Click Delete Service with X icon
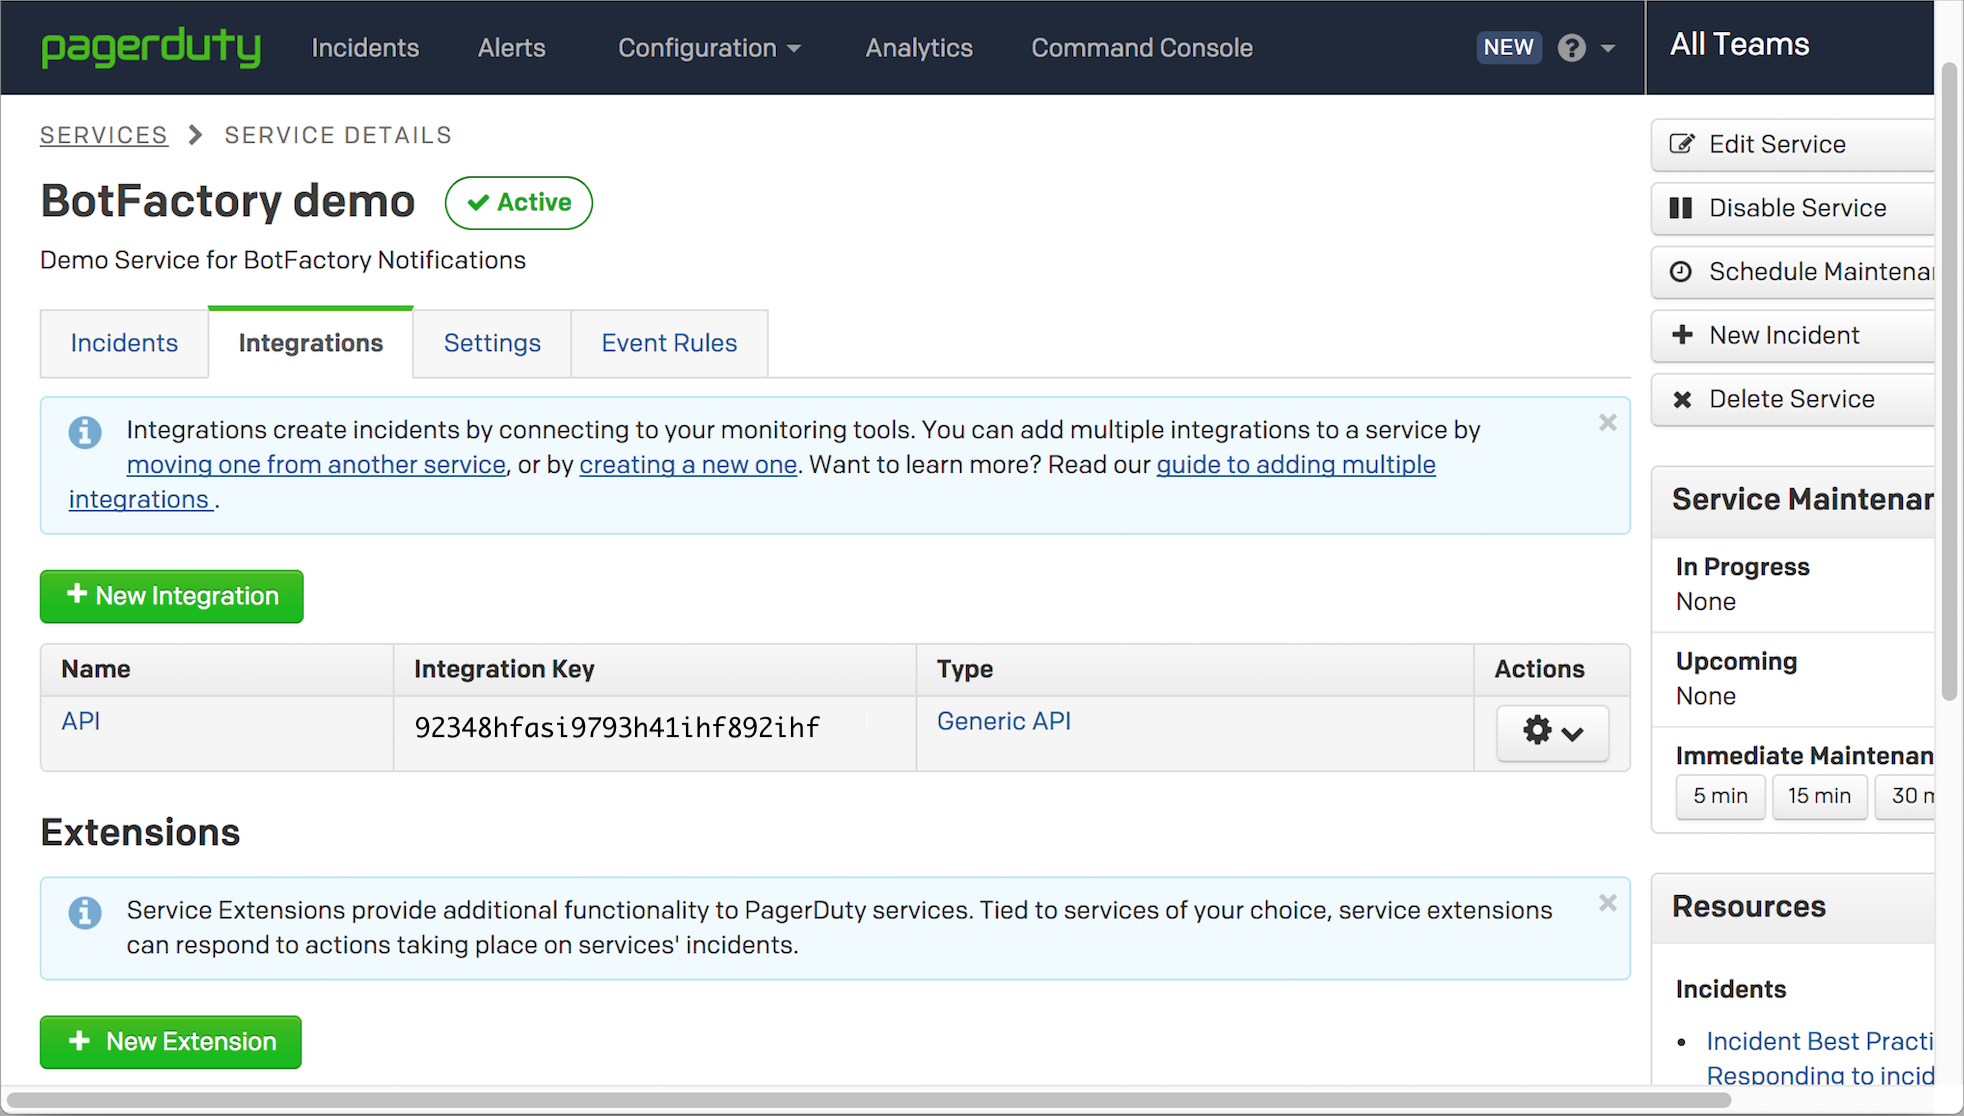 1792,399
